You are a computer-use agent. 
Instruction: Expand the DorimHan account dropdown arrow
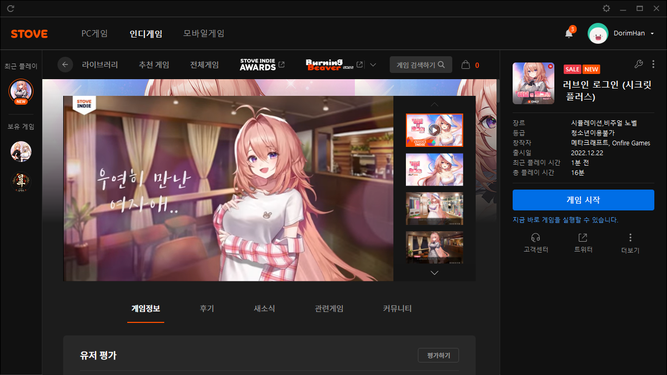click(652, 33)
